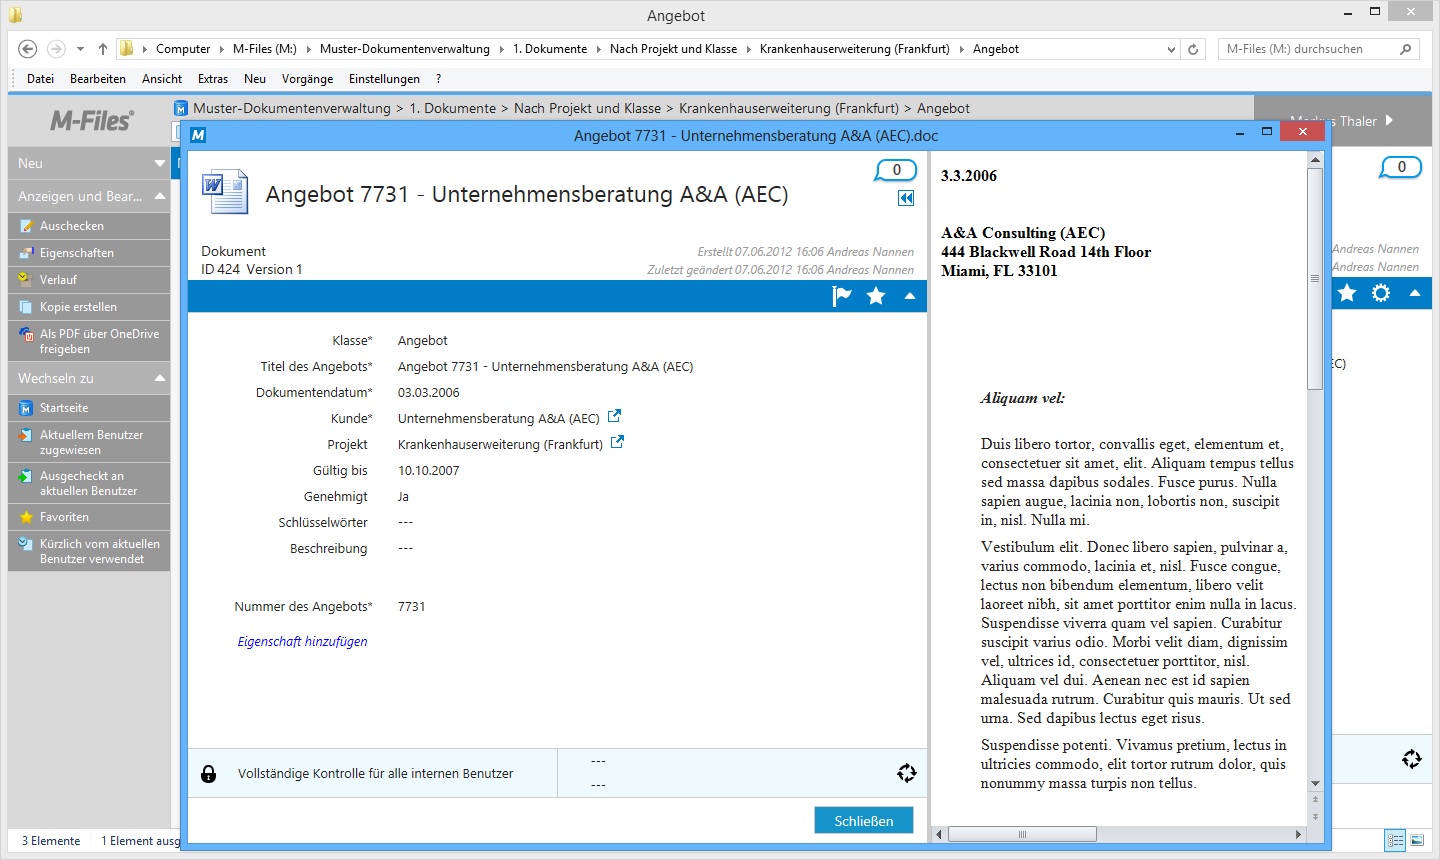Open Verlauf history in sidebar
This screenshot has width=1440, height=860.
point(89,280)
